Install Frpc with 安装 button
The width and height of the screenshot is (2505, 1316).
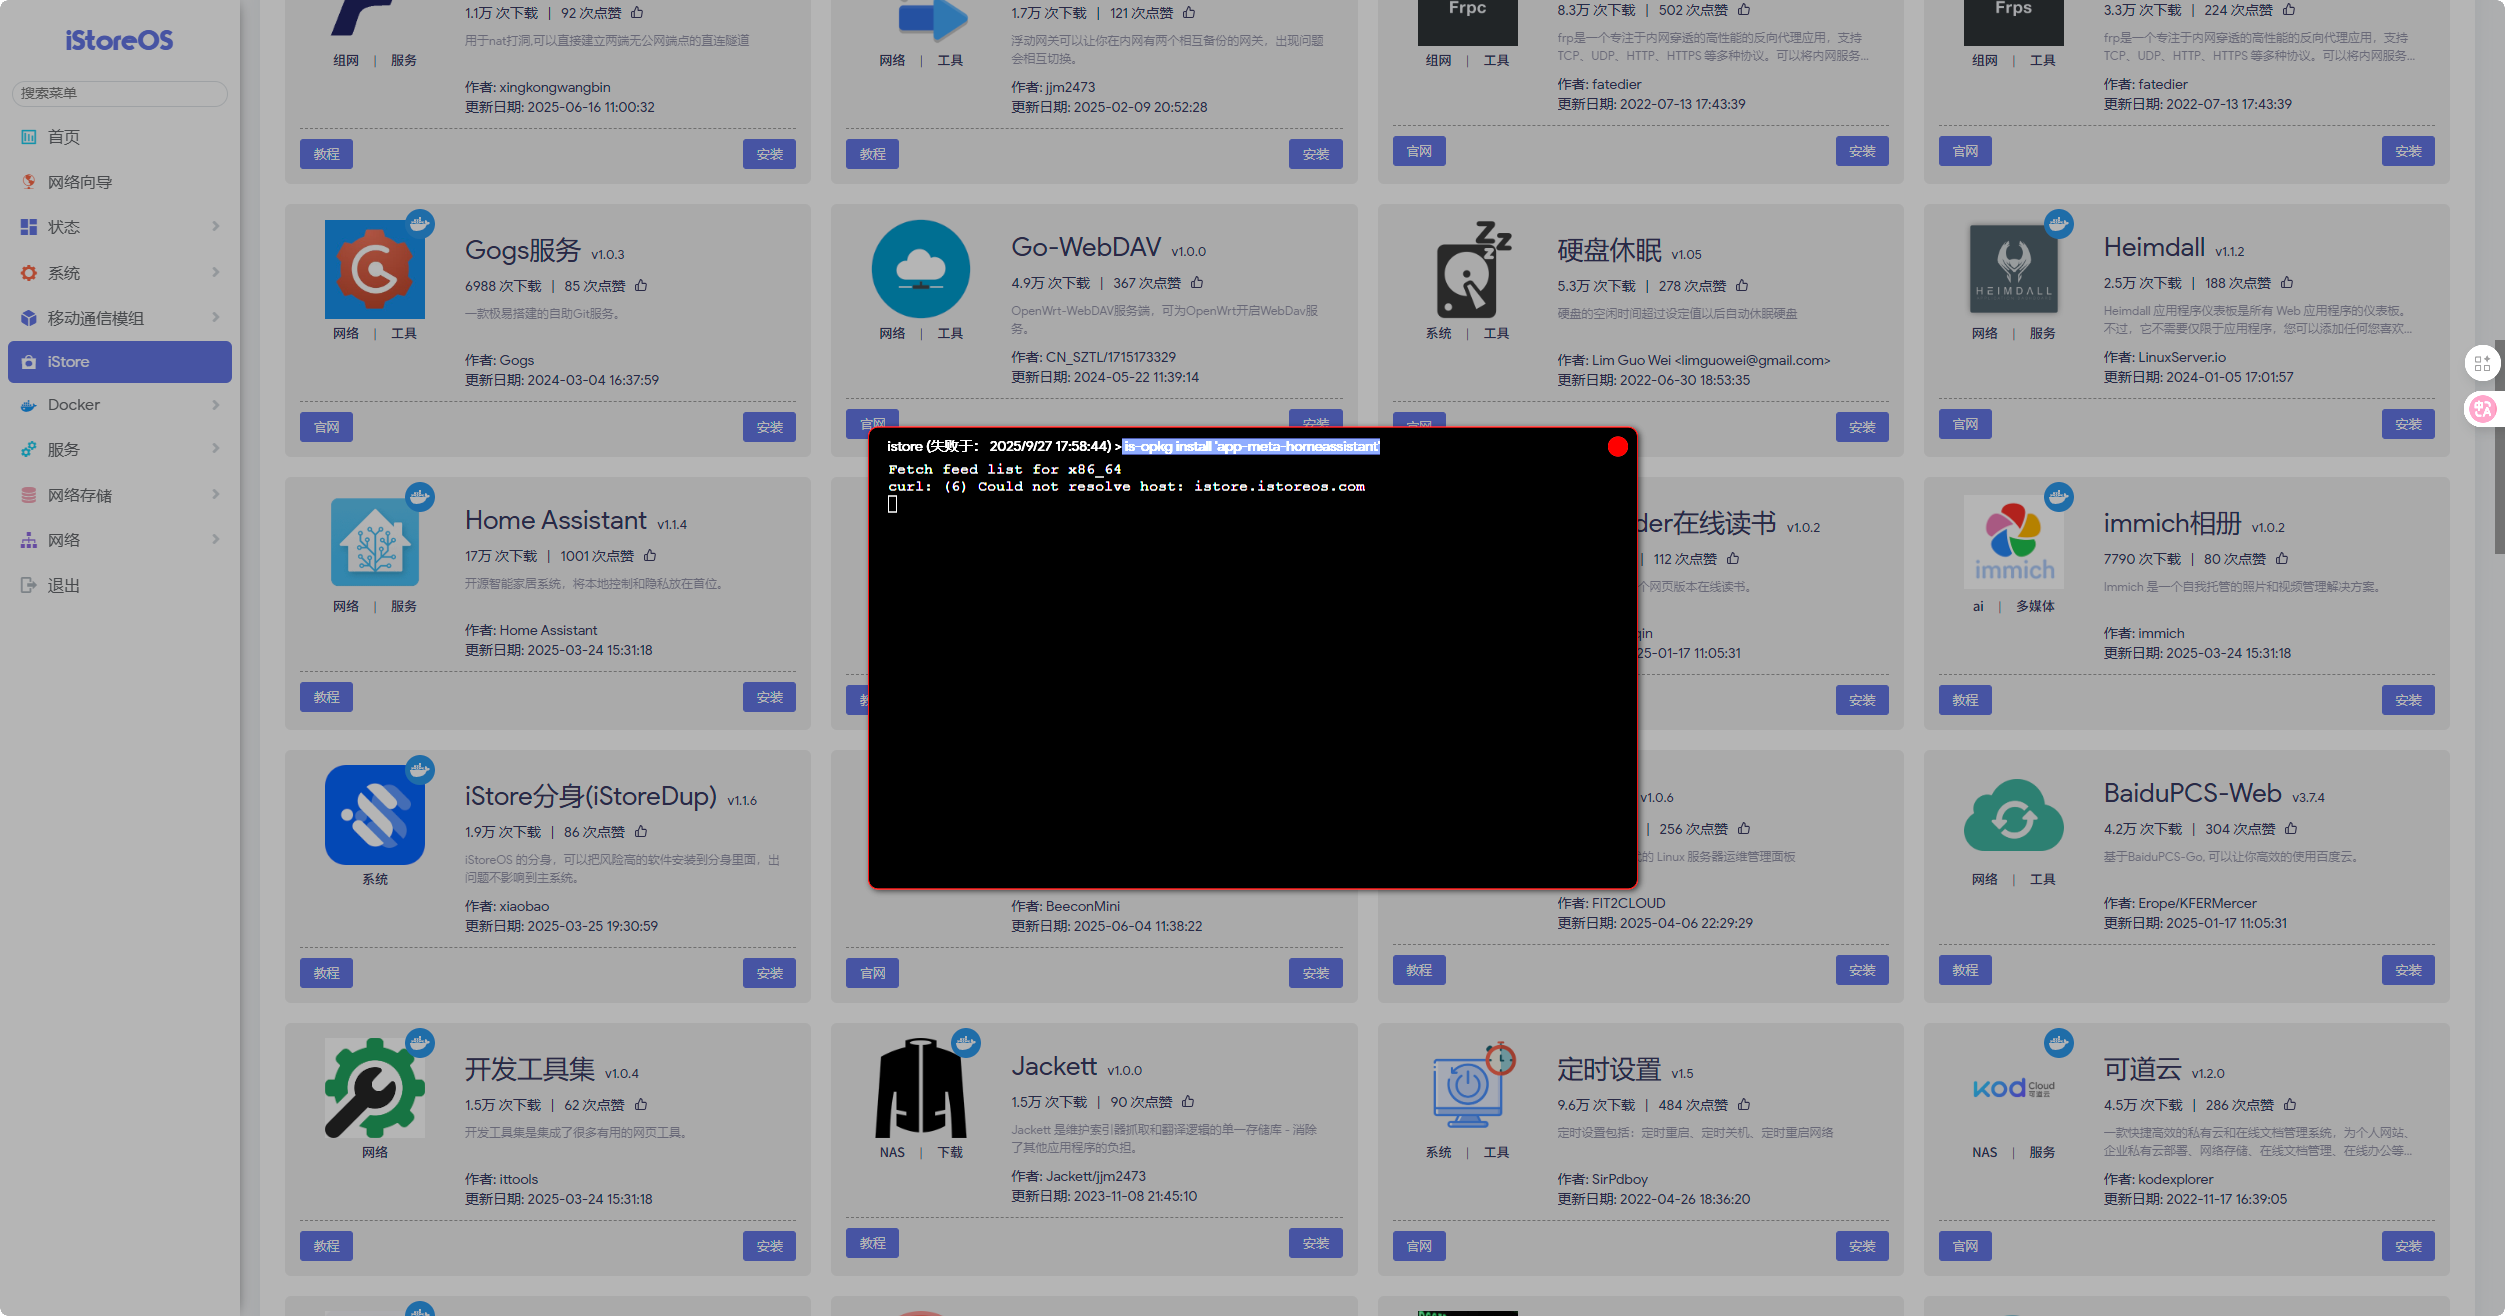pyautogui.click(x=1862, y=151)
